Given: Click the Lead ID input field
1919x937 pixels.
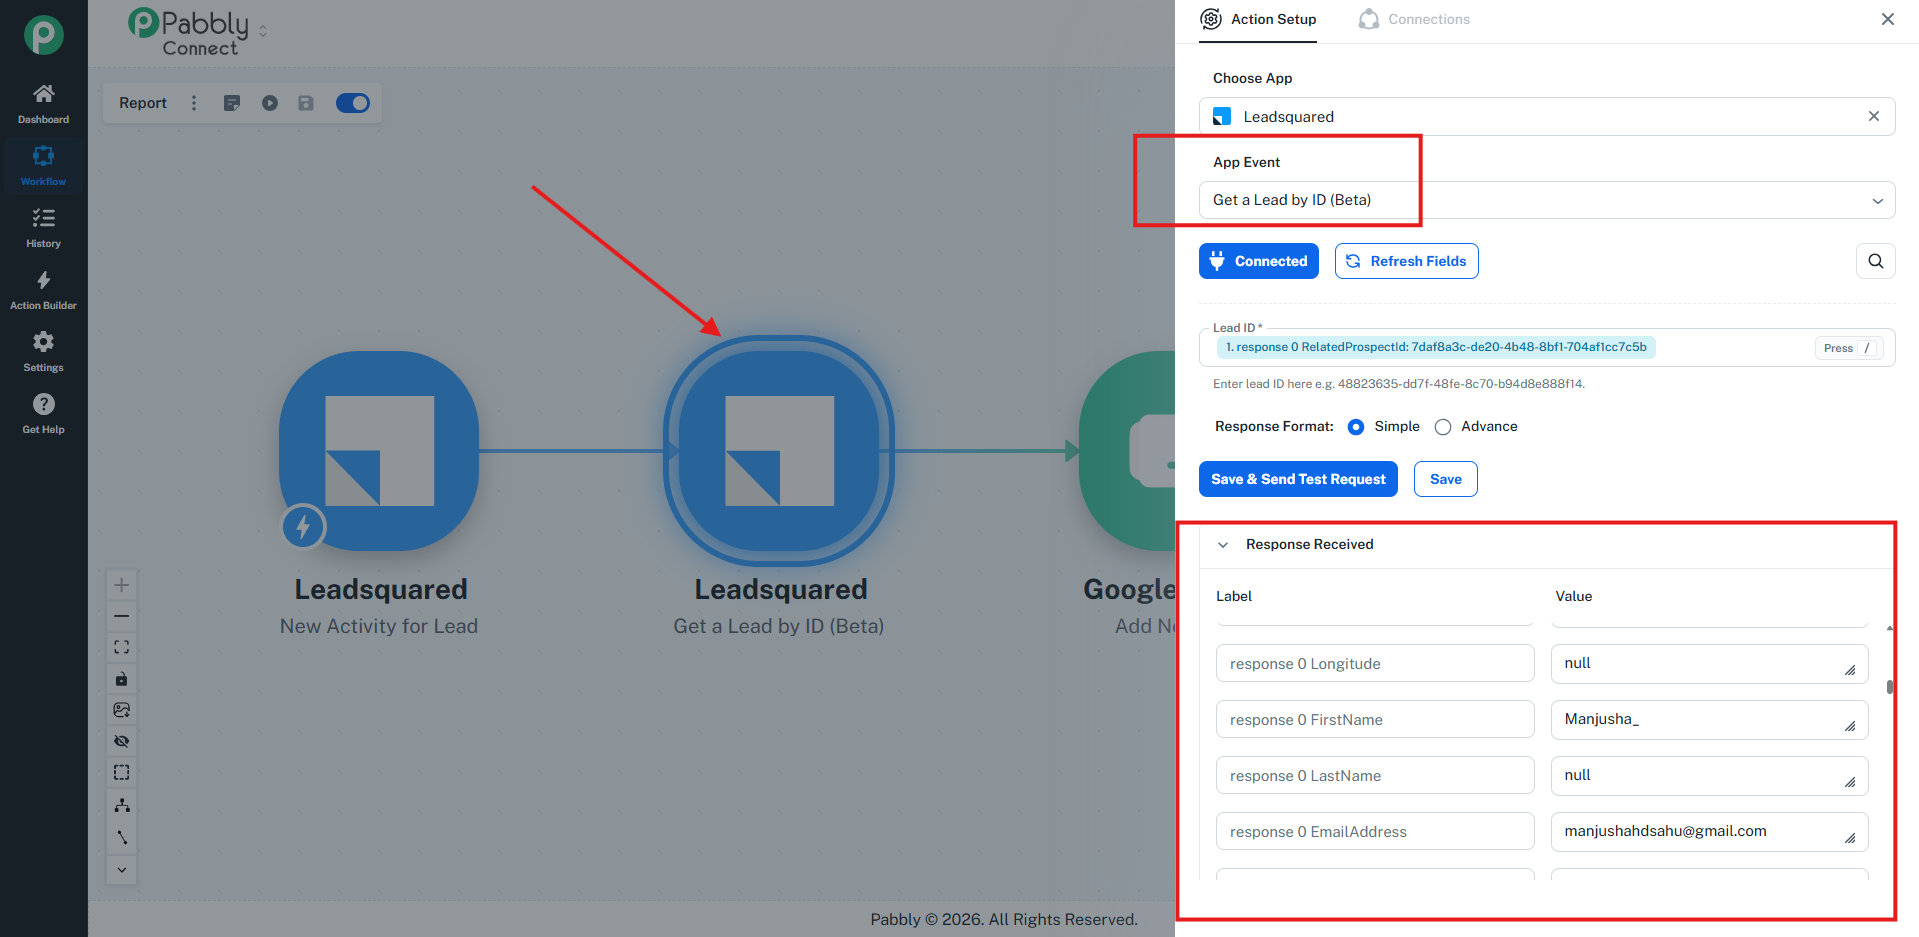Looking at the screenshot, I should coord(1547,348).
